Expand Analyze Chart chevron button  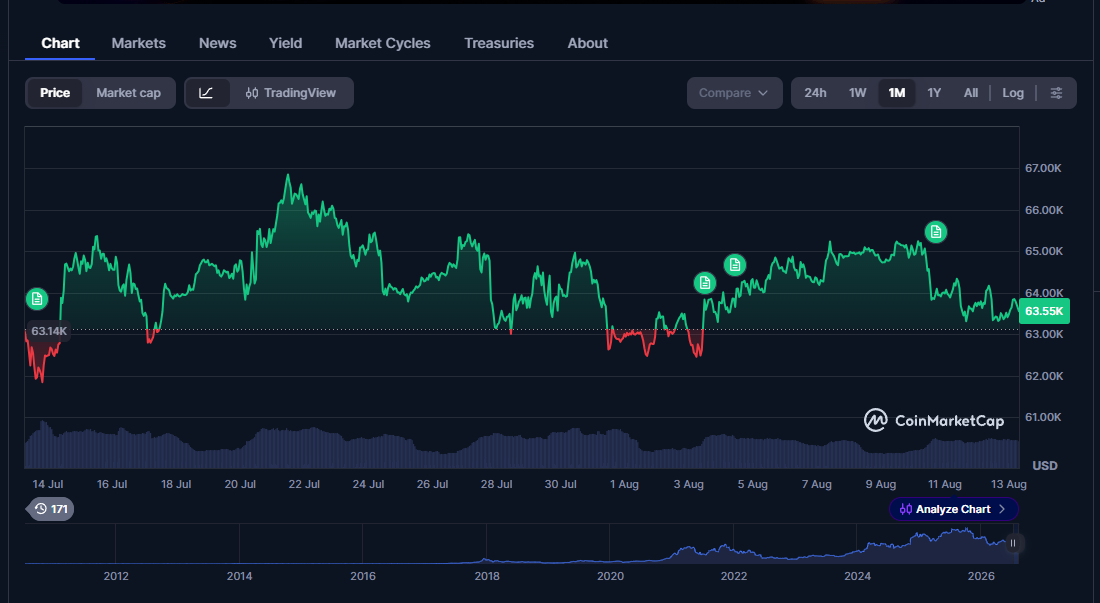[953, 509]
